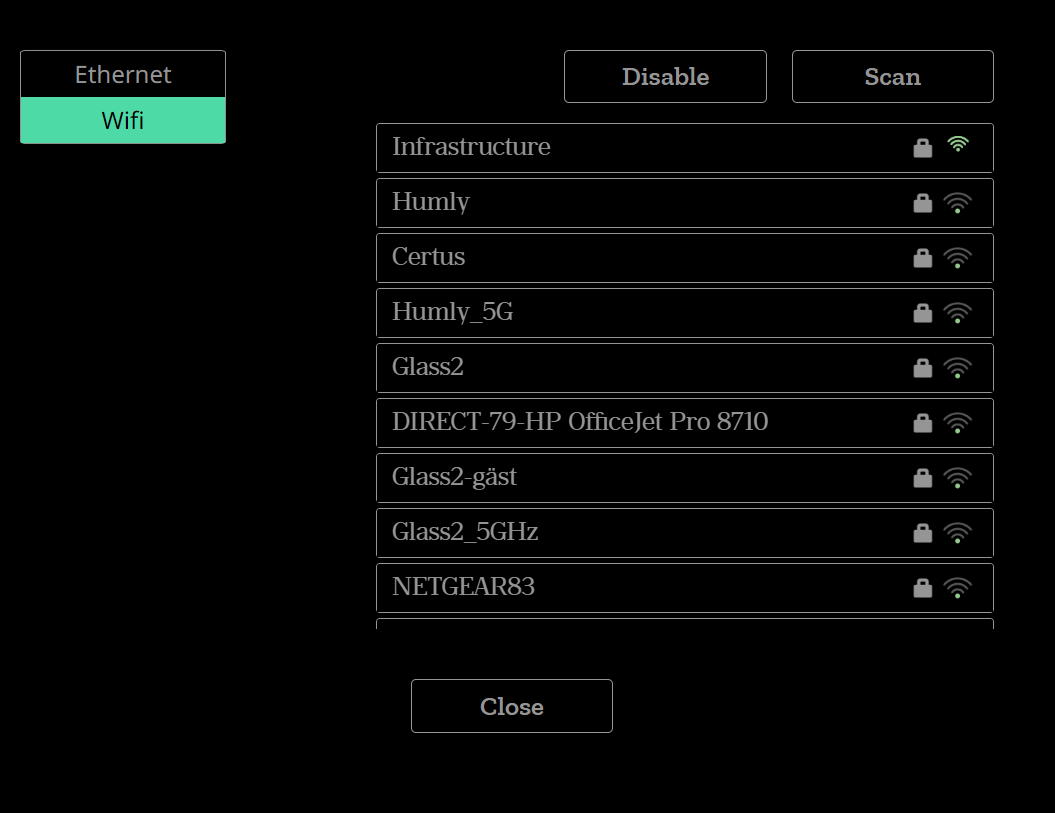Select the Glass2-gäst network name
This screenshot has height=813, width=1055.
point(454,477)
